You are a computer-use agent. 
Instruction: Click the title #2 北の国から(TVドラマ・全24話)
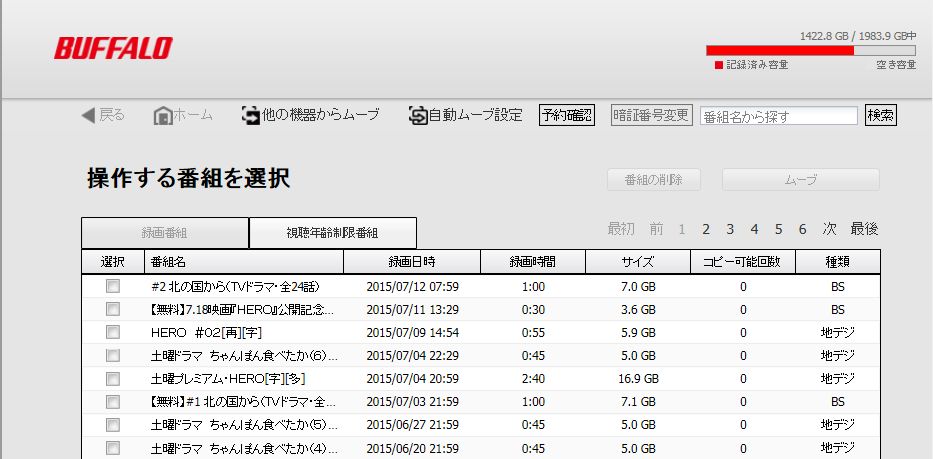coord(235,286)
